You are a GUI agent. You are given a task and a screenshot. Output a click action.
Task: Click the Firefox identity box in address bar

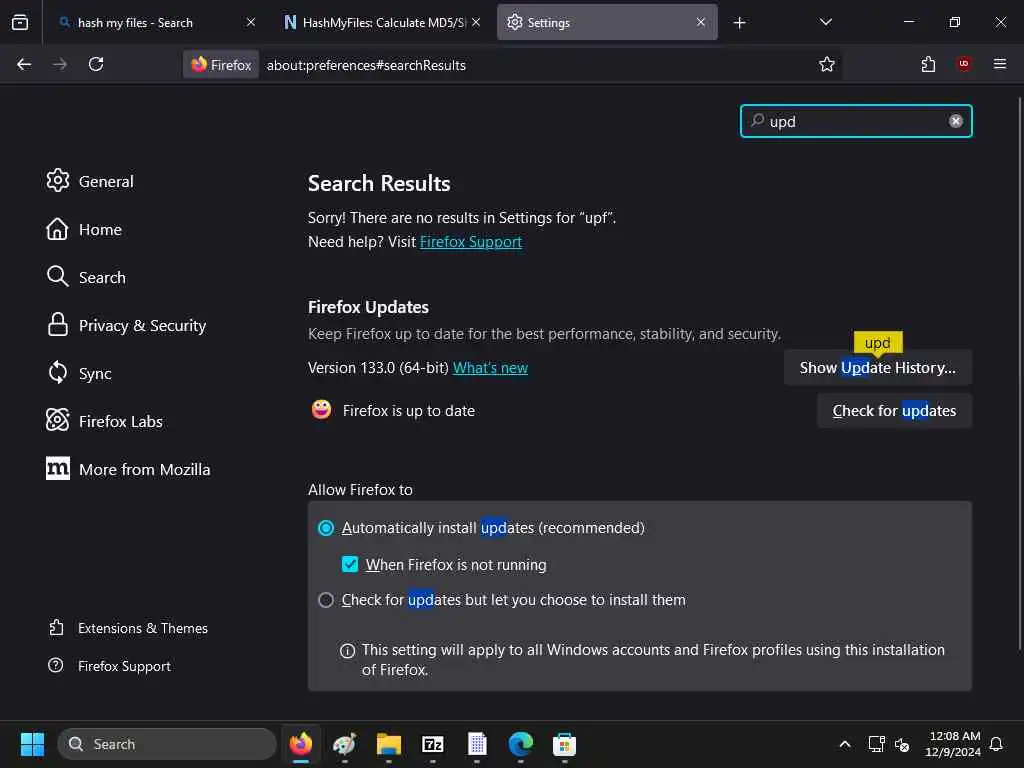coord(221,65)
